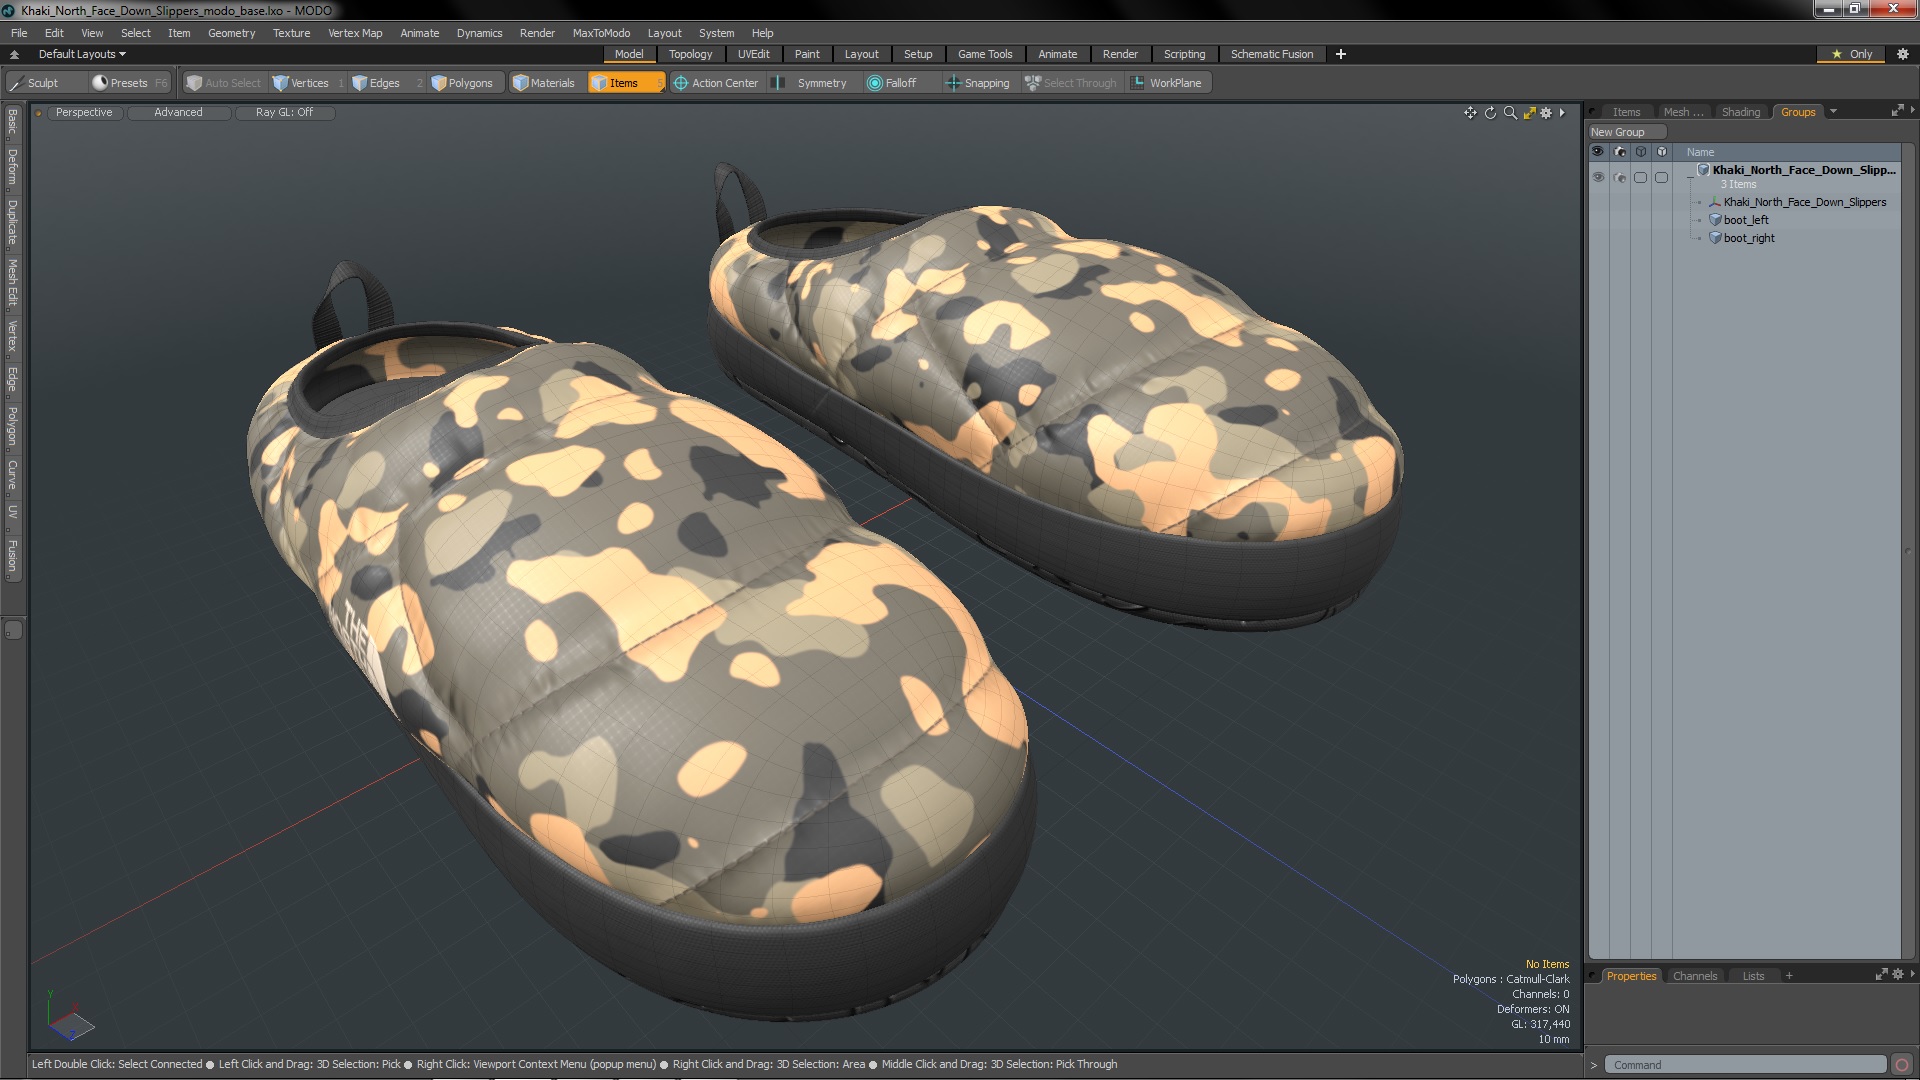Viewport: 1920px width, 1080px height.
Task: Click the viewport zoom magnifier icon
Action: [1510, 113]
